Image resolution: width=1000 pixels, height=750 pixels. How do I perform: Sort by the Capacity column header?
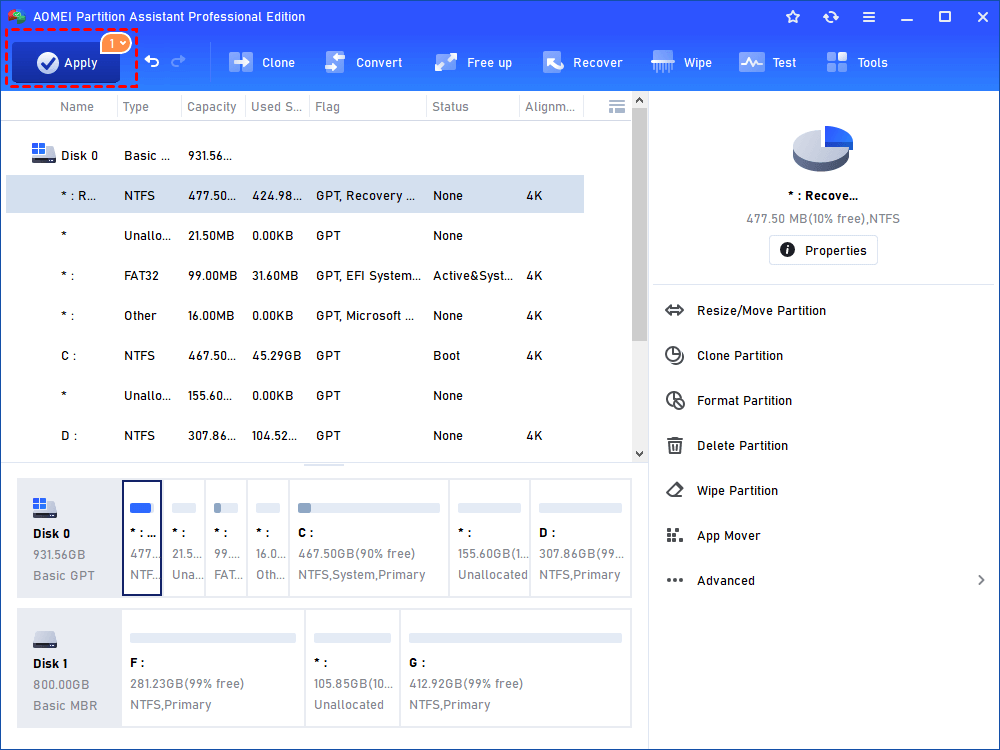point(212,107)
